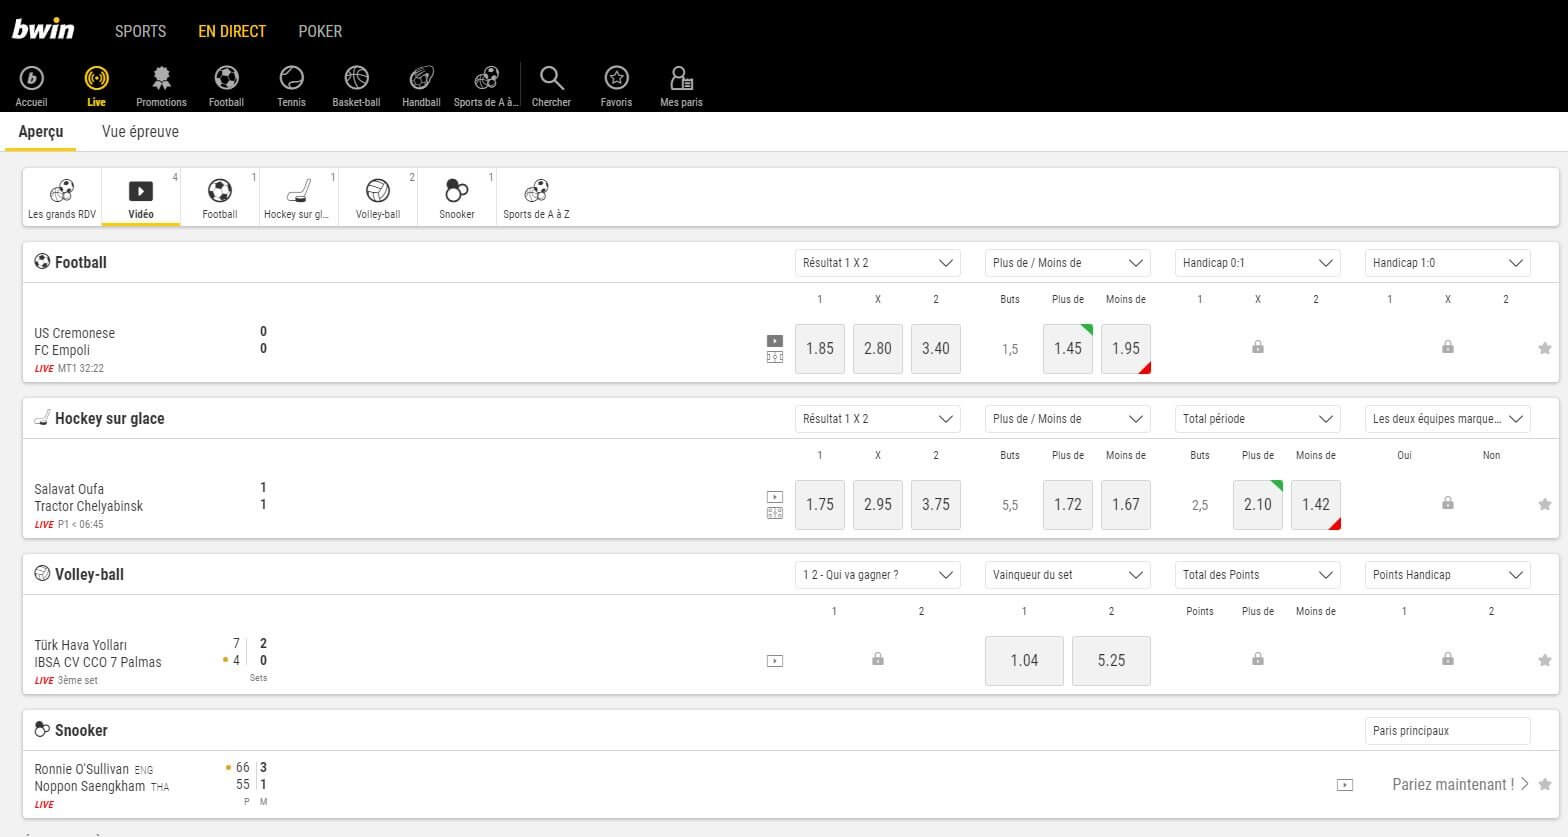Switch to the Aperçu tab

[x=41, y=132]
